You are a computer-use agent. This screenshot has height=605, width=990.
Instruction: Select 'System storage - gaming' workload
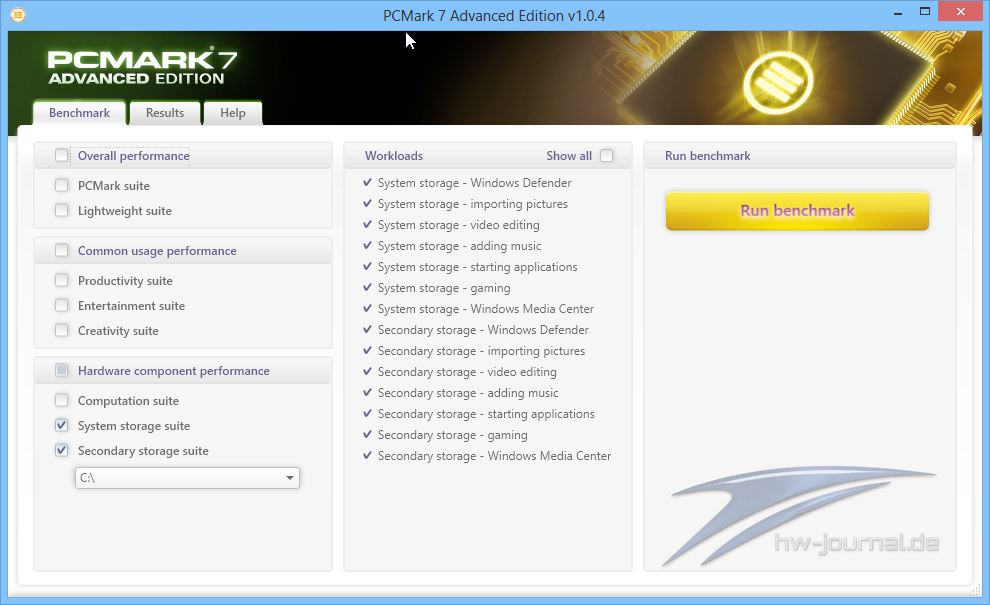(x=437, y=287)
